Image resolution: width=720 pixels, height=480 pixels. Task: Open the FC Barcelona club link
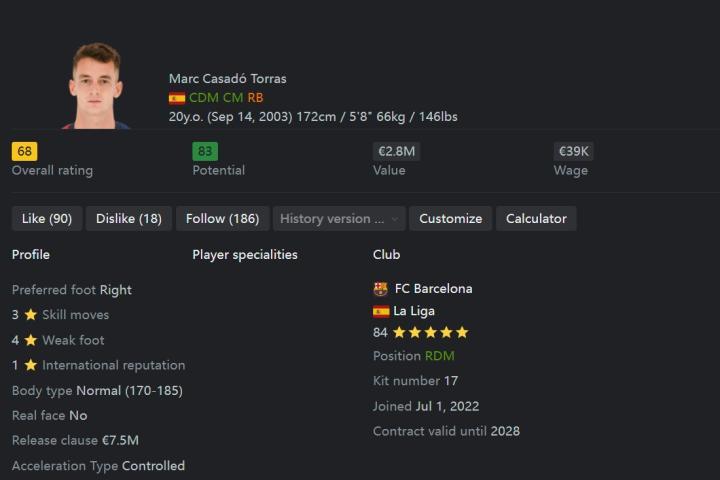tap(433, 289)
